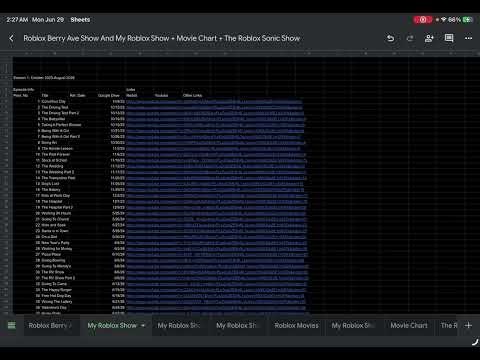
Task: Click the undo arrow icon
Action: 390,38
